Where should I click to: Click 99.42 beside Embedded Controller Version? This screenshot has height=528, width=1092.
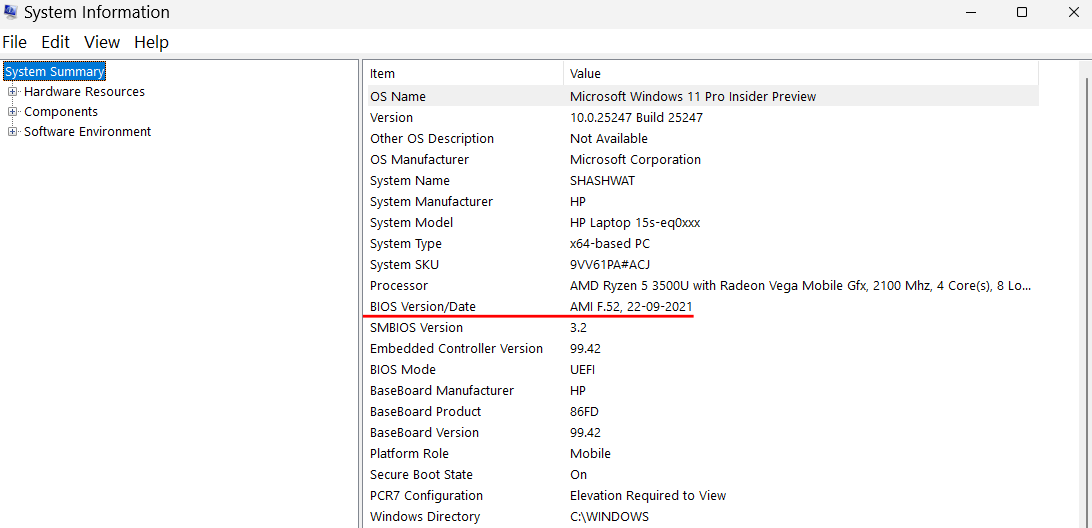click(x=585, y=348)
